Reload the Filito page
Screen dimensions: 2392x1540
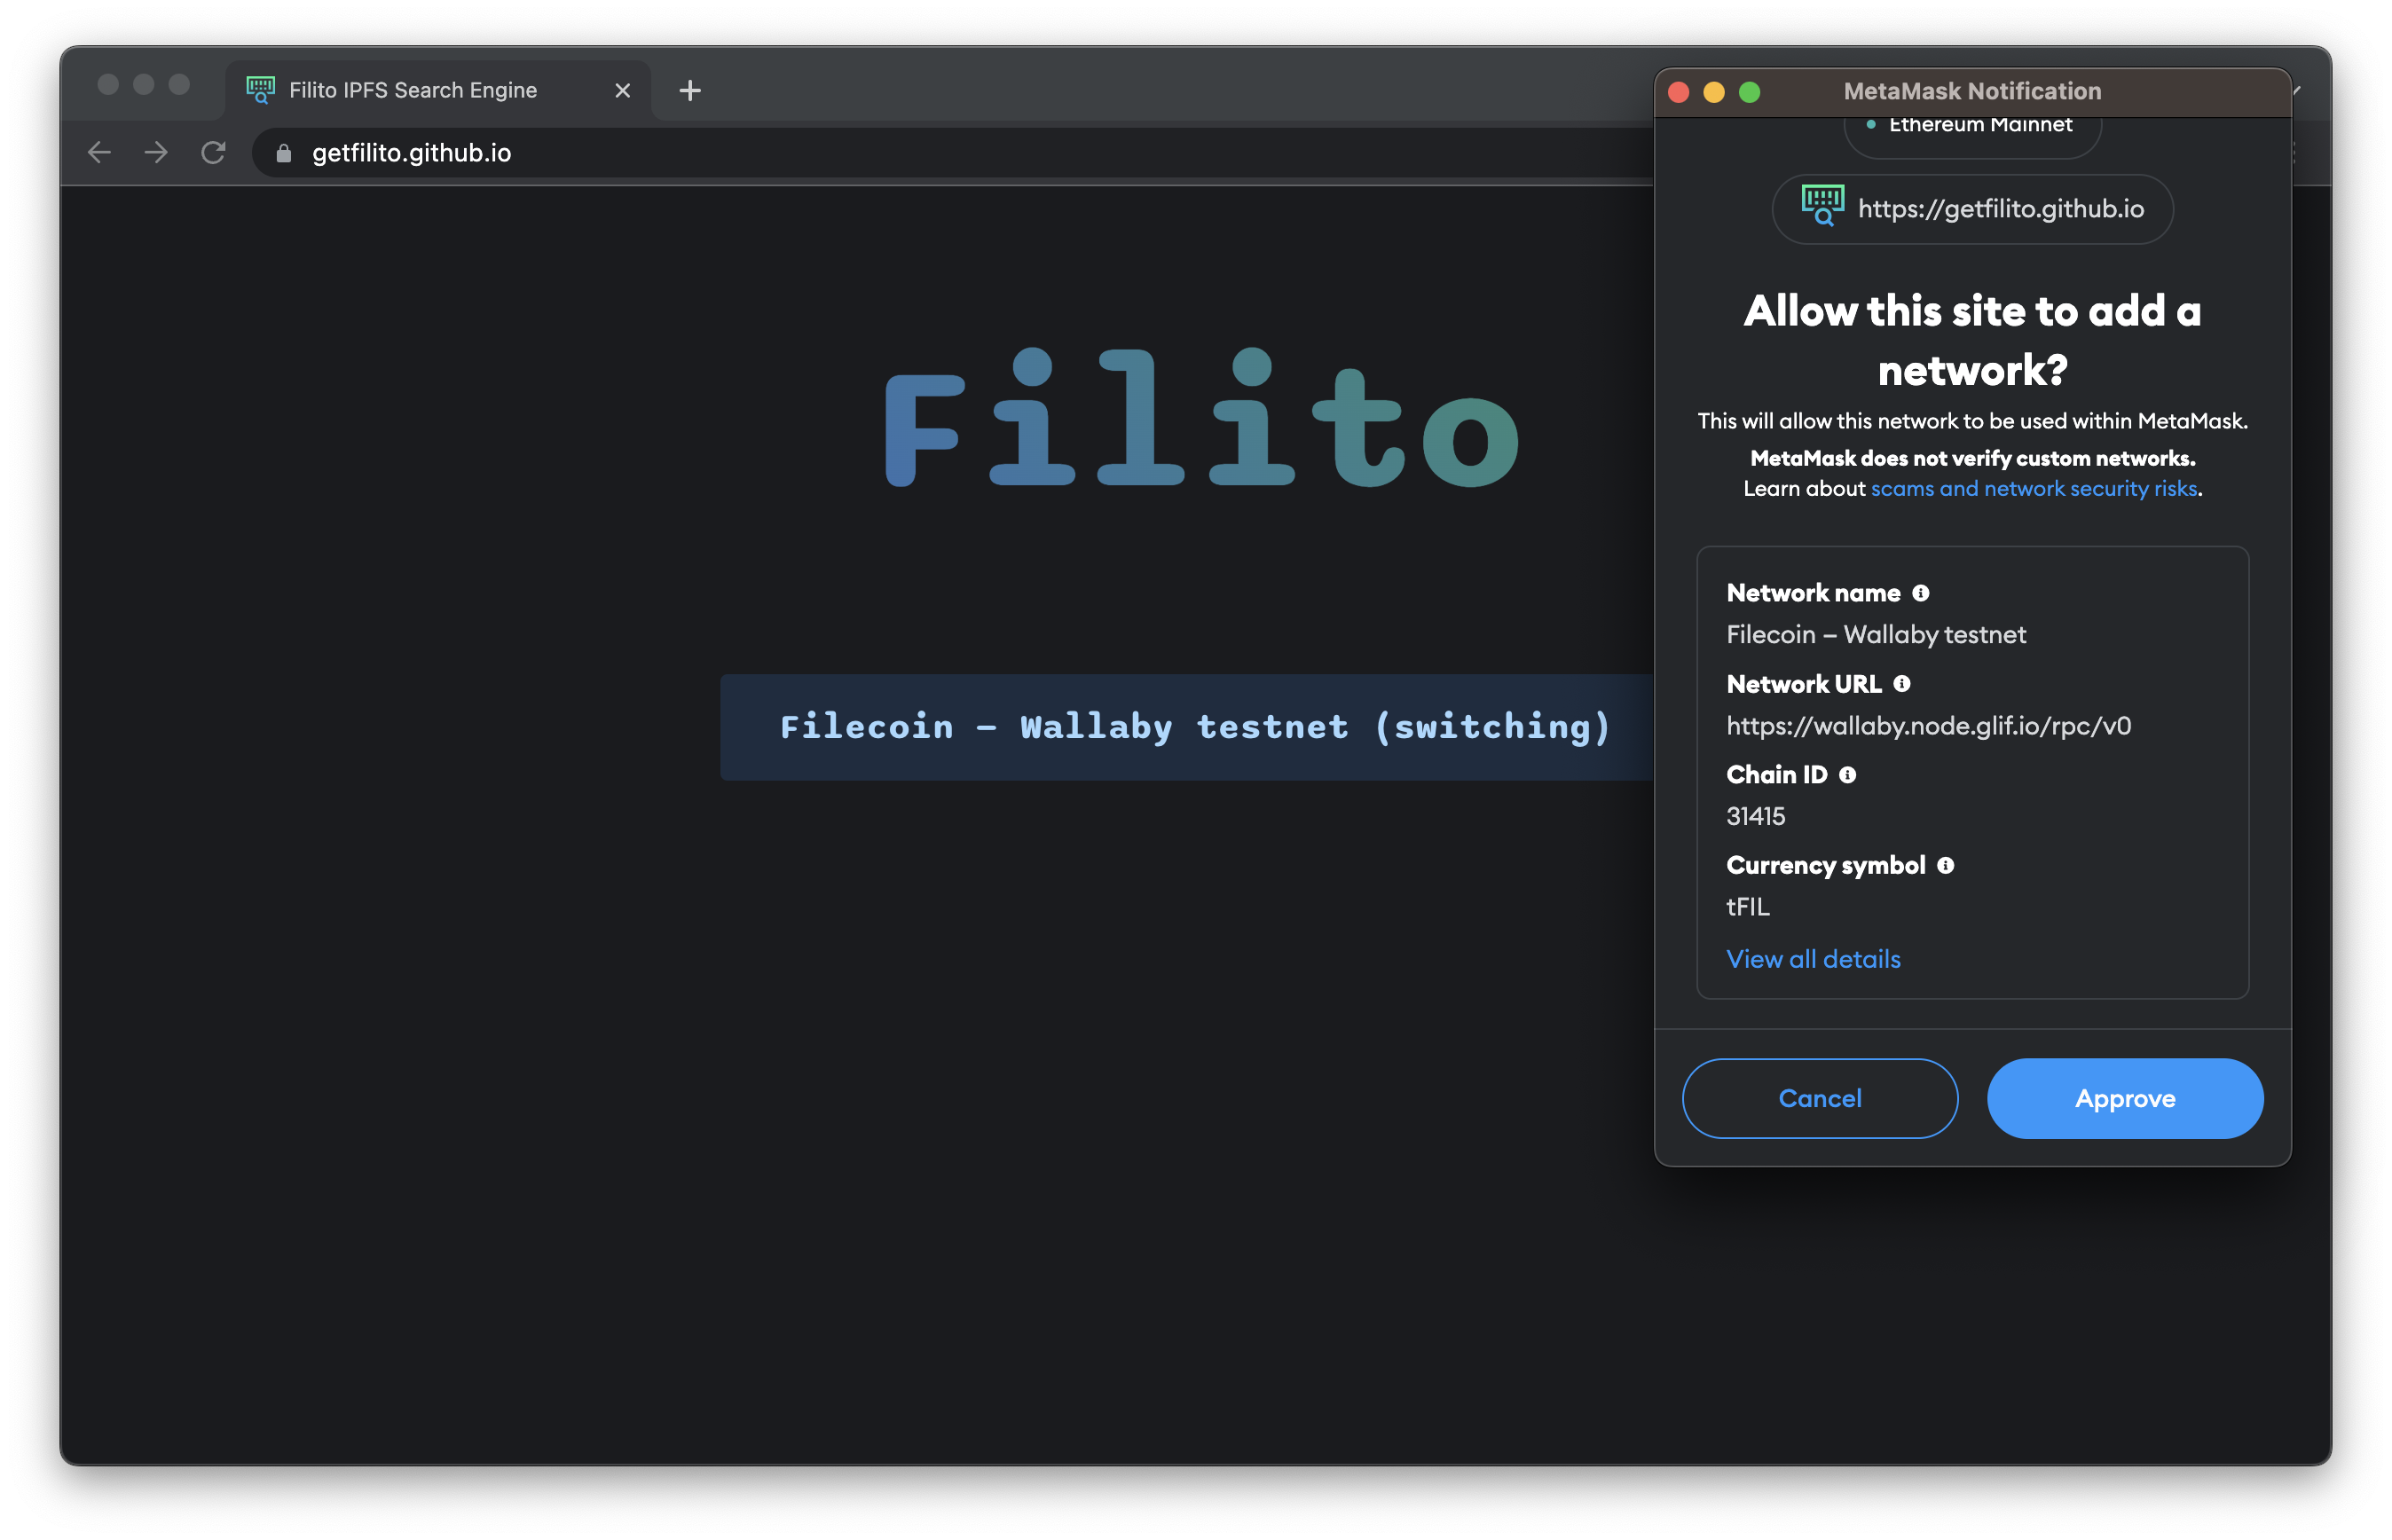click(213, 152)
